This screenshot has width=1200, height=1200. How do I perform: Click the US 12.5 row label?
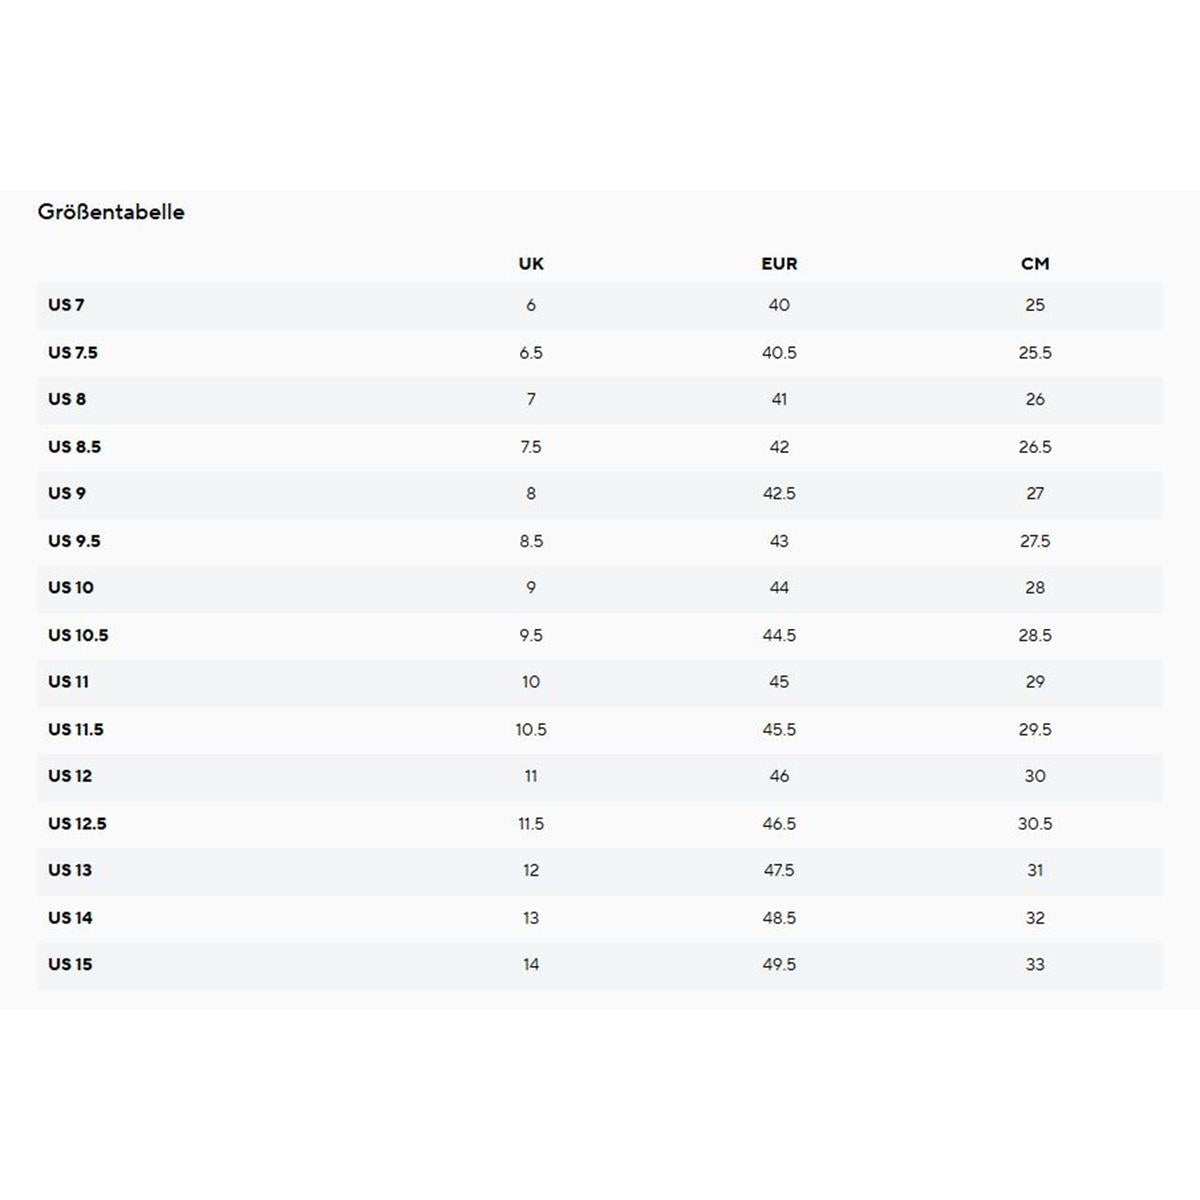(x=77, y=823)
